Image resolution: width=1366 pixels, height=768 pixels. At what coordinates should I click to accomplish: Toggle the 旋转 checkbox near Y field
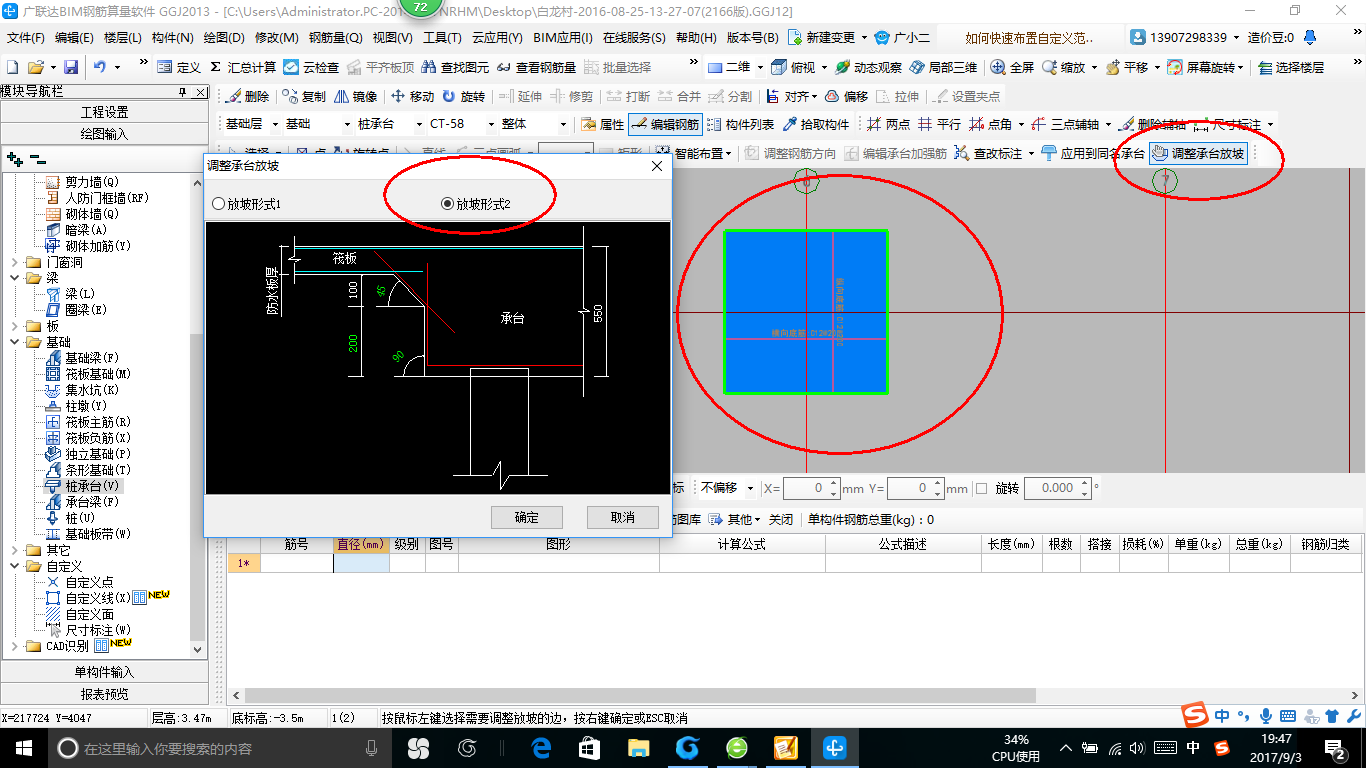pyautogui.click(x=981, y=489)
